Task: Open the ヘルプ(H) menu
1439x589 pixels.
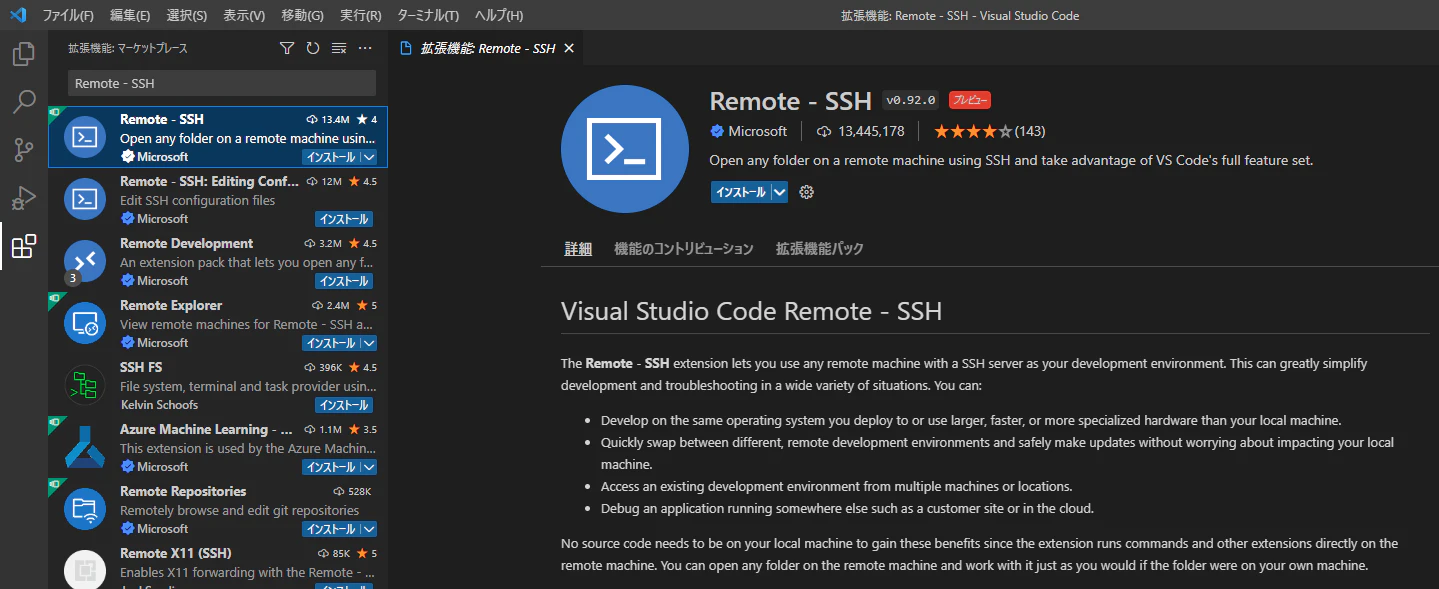Action: [x=499, y=15]
